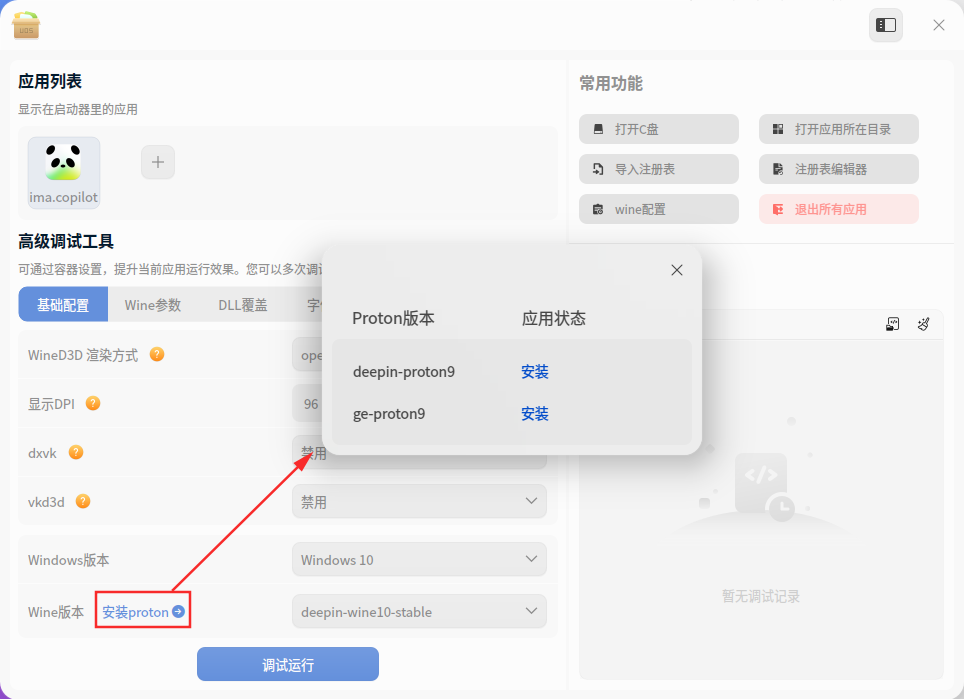964x699 pixels.
Task: Click the deepin-proton9 row name
Action: pos(404,372)
